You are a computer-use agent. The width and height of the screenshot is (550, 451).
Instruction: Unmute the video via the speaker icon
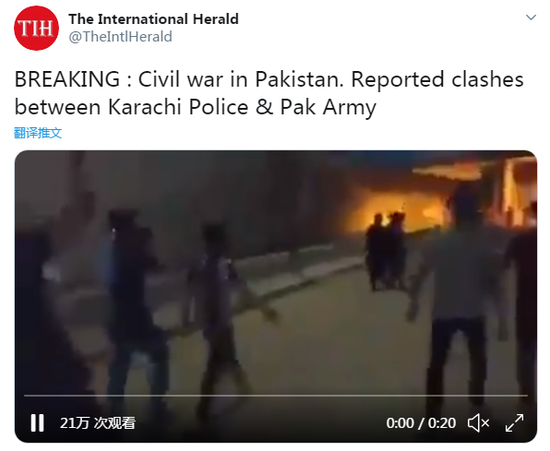[478, 423]
